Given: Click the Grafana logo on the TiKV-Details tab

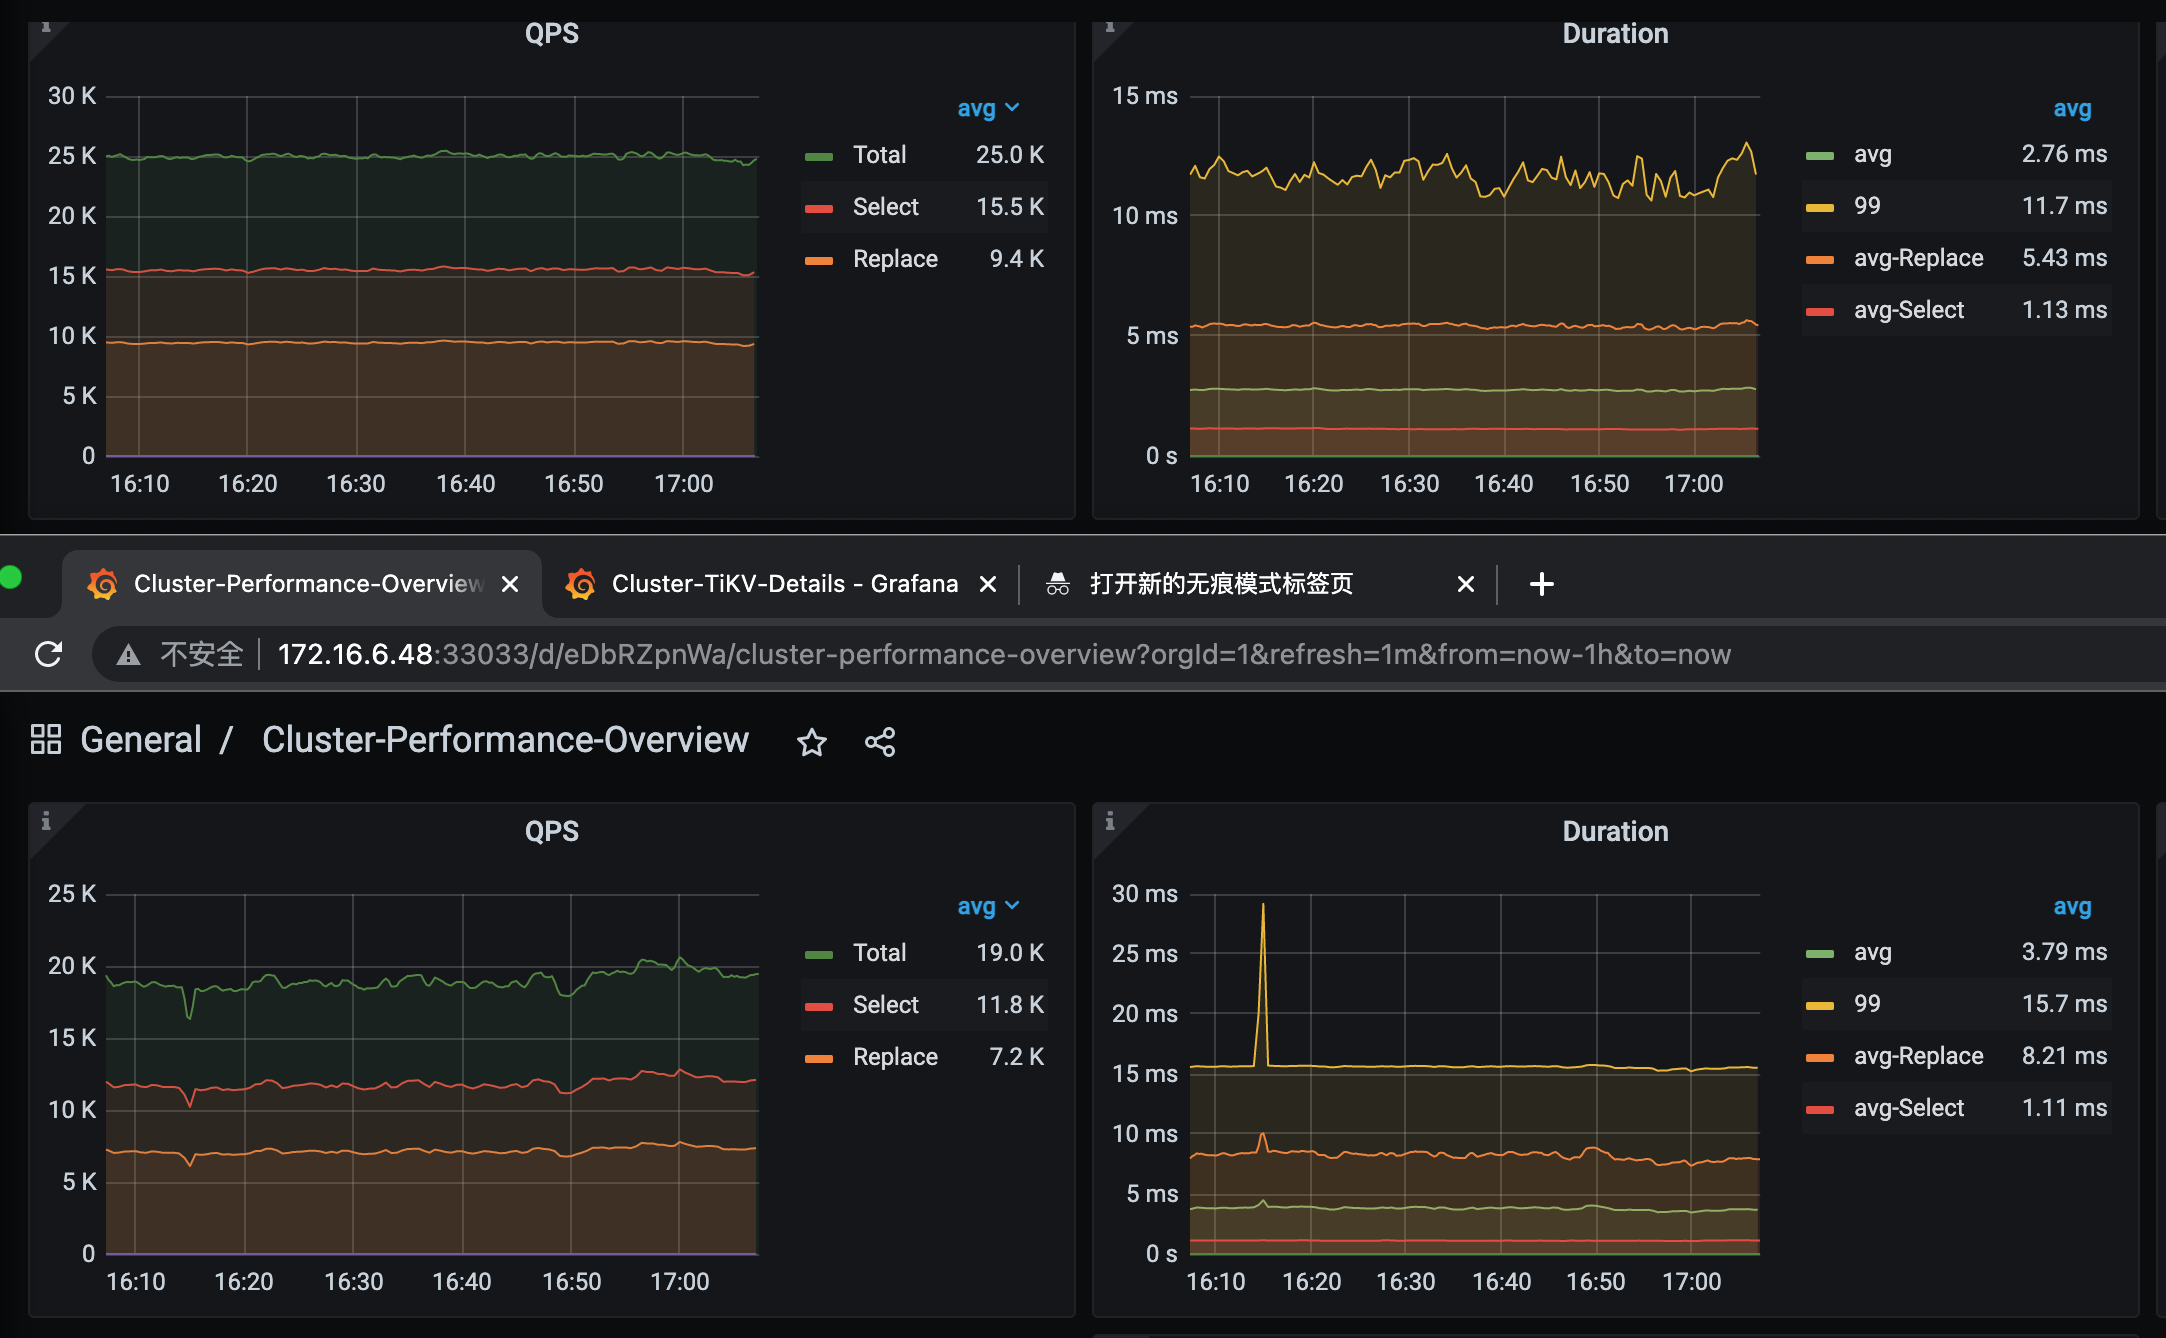Looking at the screenshot, I should click(581, 583).
